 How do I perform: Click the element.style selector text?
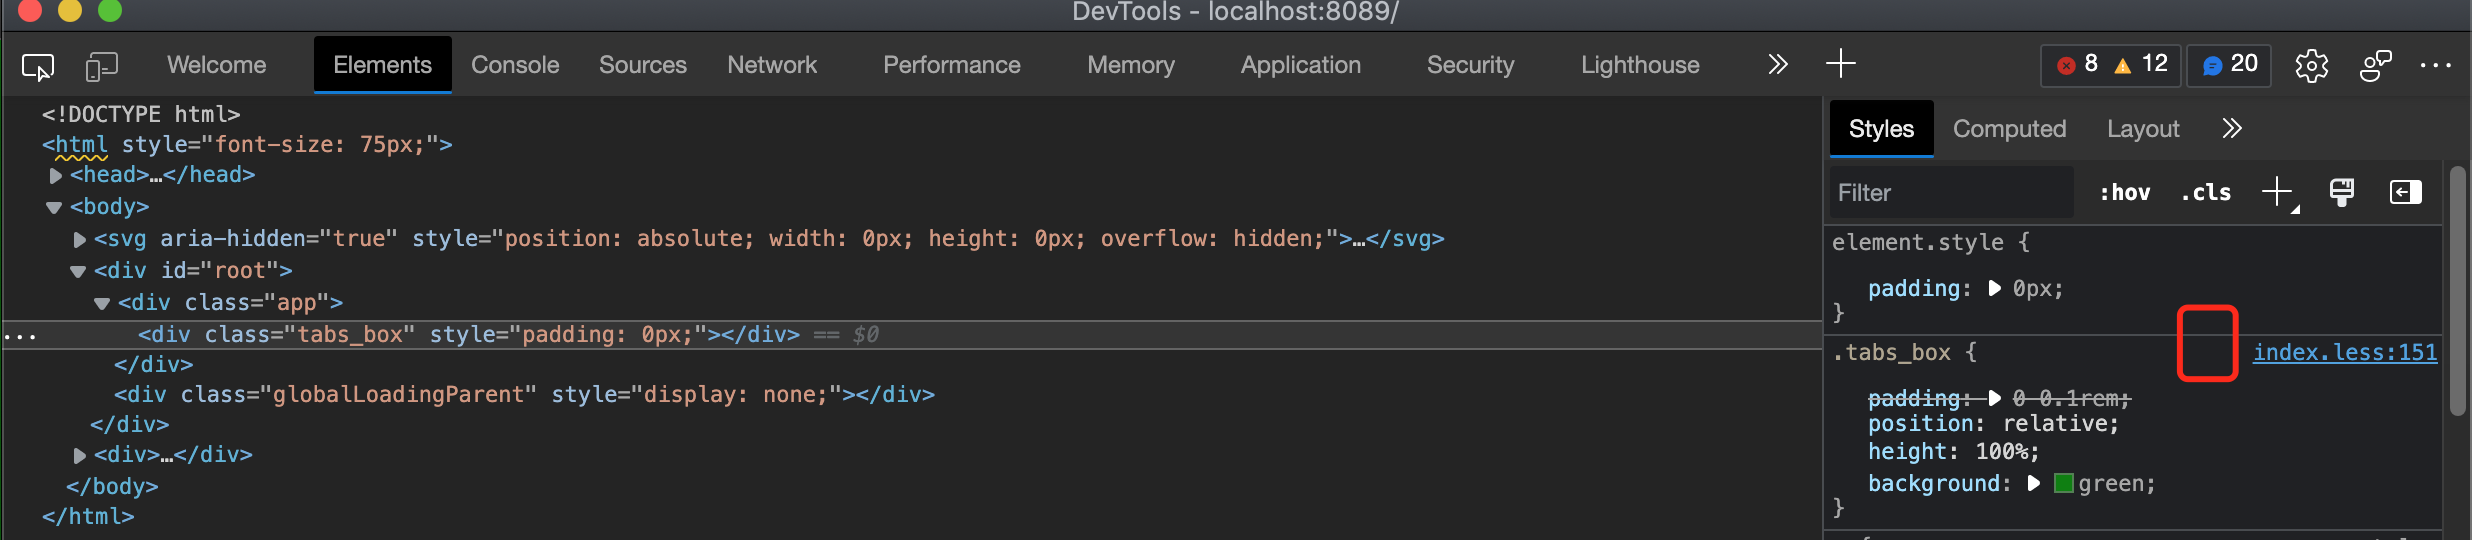[1917, 242]
